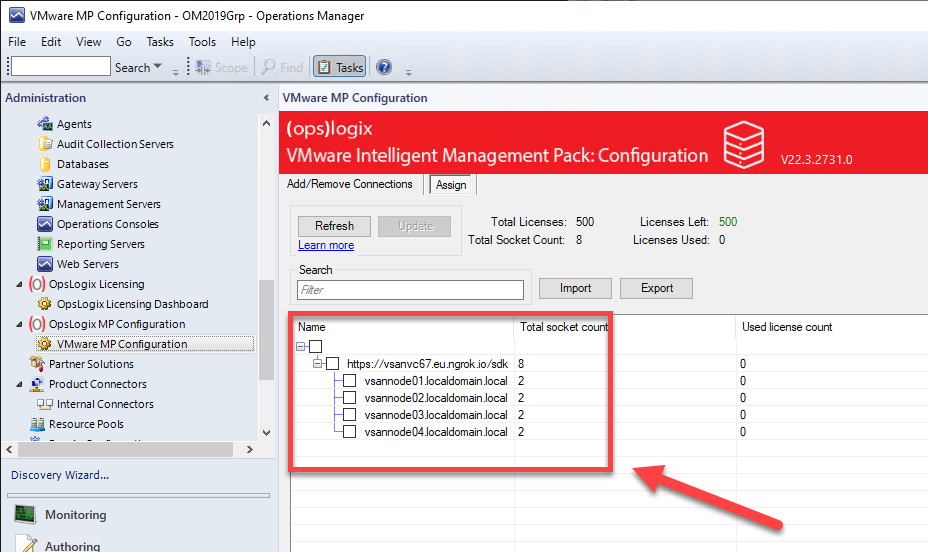Check the root checkbox in the Name tree
Image resolution: width=928 pixels, height=552 pixels.
coord(315,346)
